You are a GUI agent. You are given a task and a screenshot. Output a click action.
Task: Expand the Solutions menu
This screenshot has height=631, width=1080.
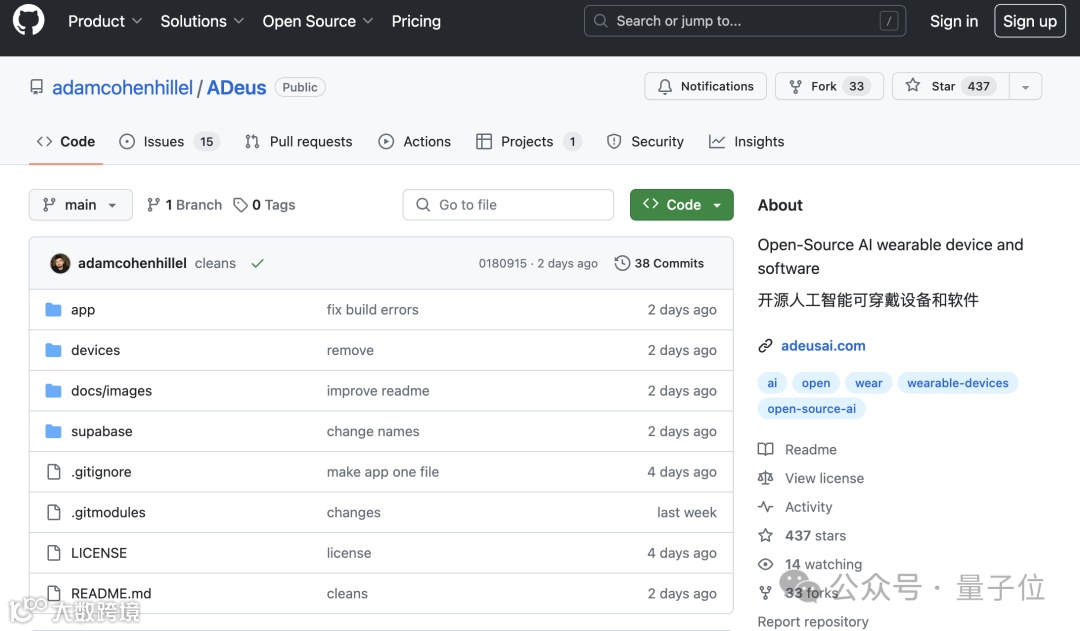tap(202, 21)
